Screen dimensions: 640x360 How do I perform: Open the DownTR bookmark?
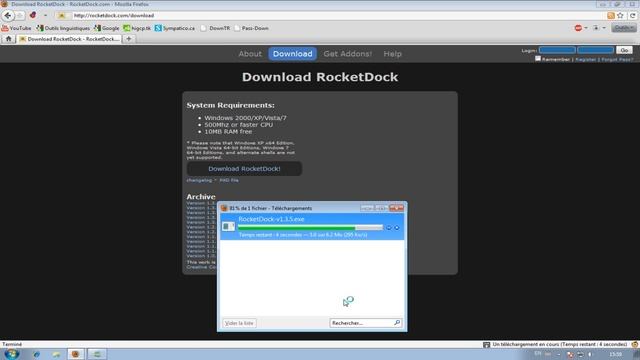click(215, 28)
